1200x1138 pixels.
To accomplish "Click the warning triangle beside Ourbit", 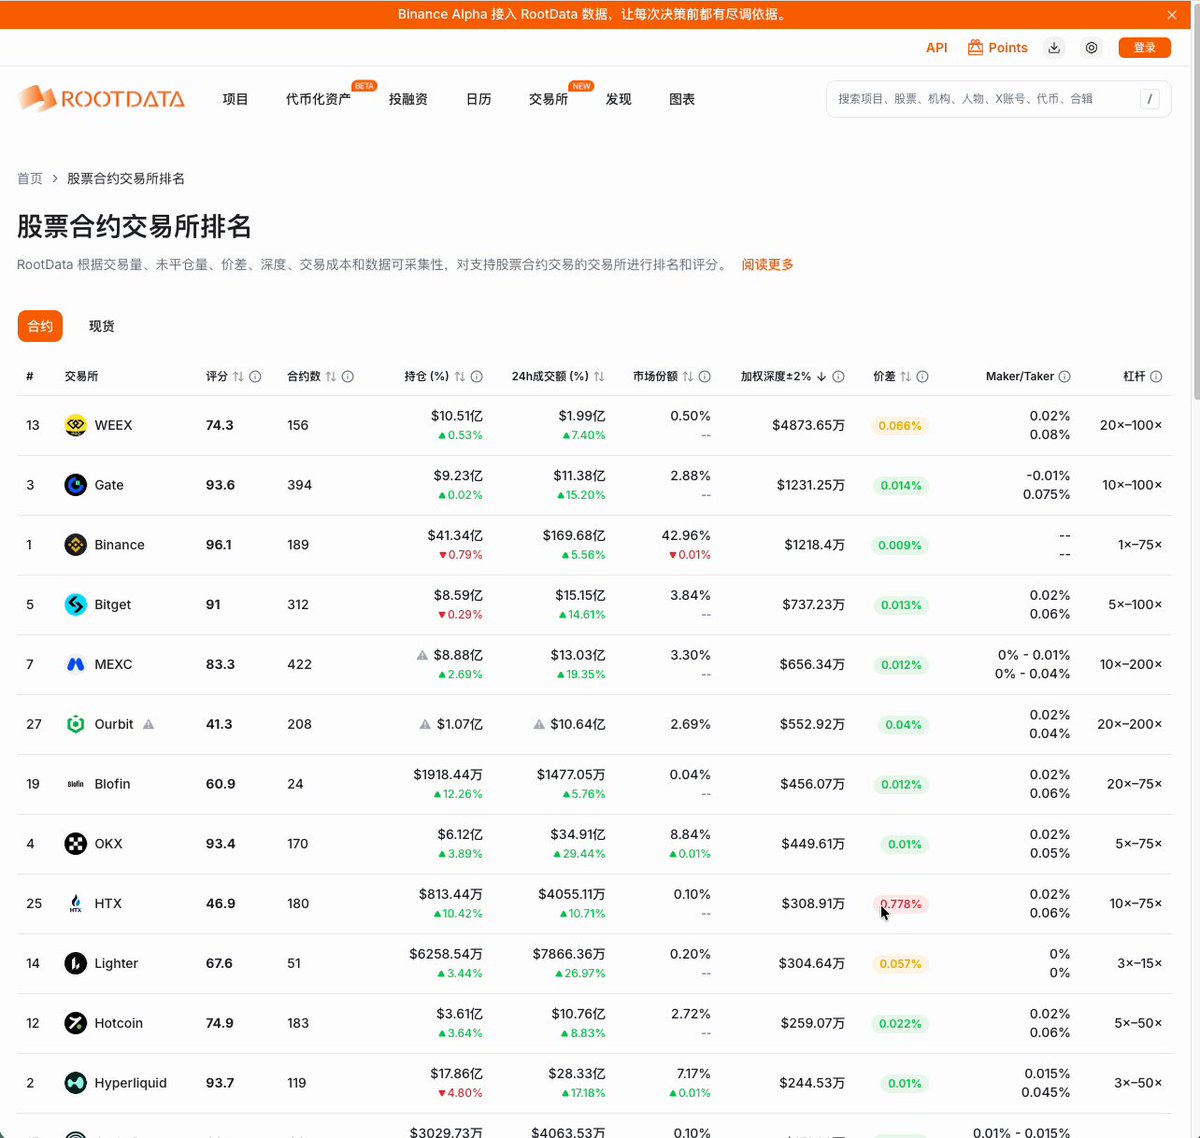I will pos(148,724).
